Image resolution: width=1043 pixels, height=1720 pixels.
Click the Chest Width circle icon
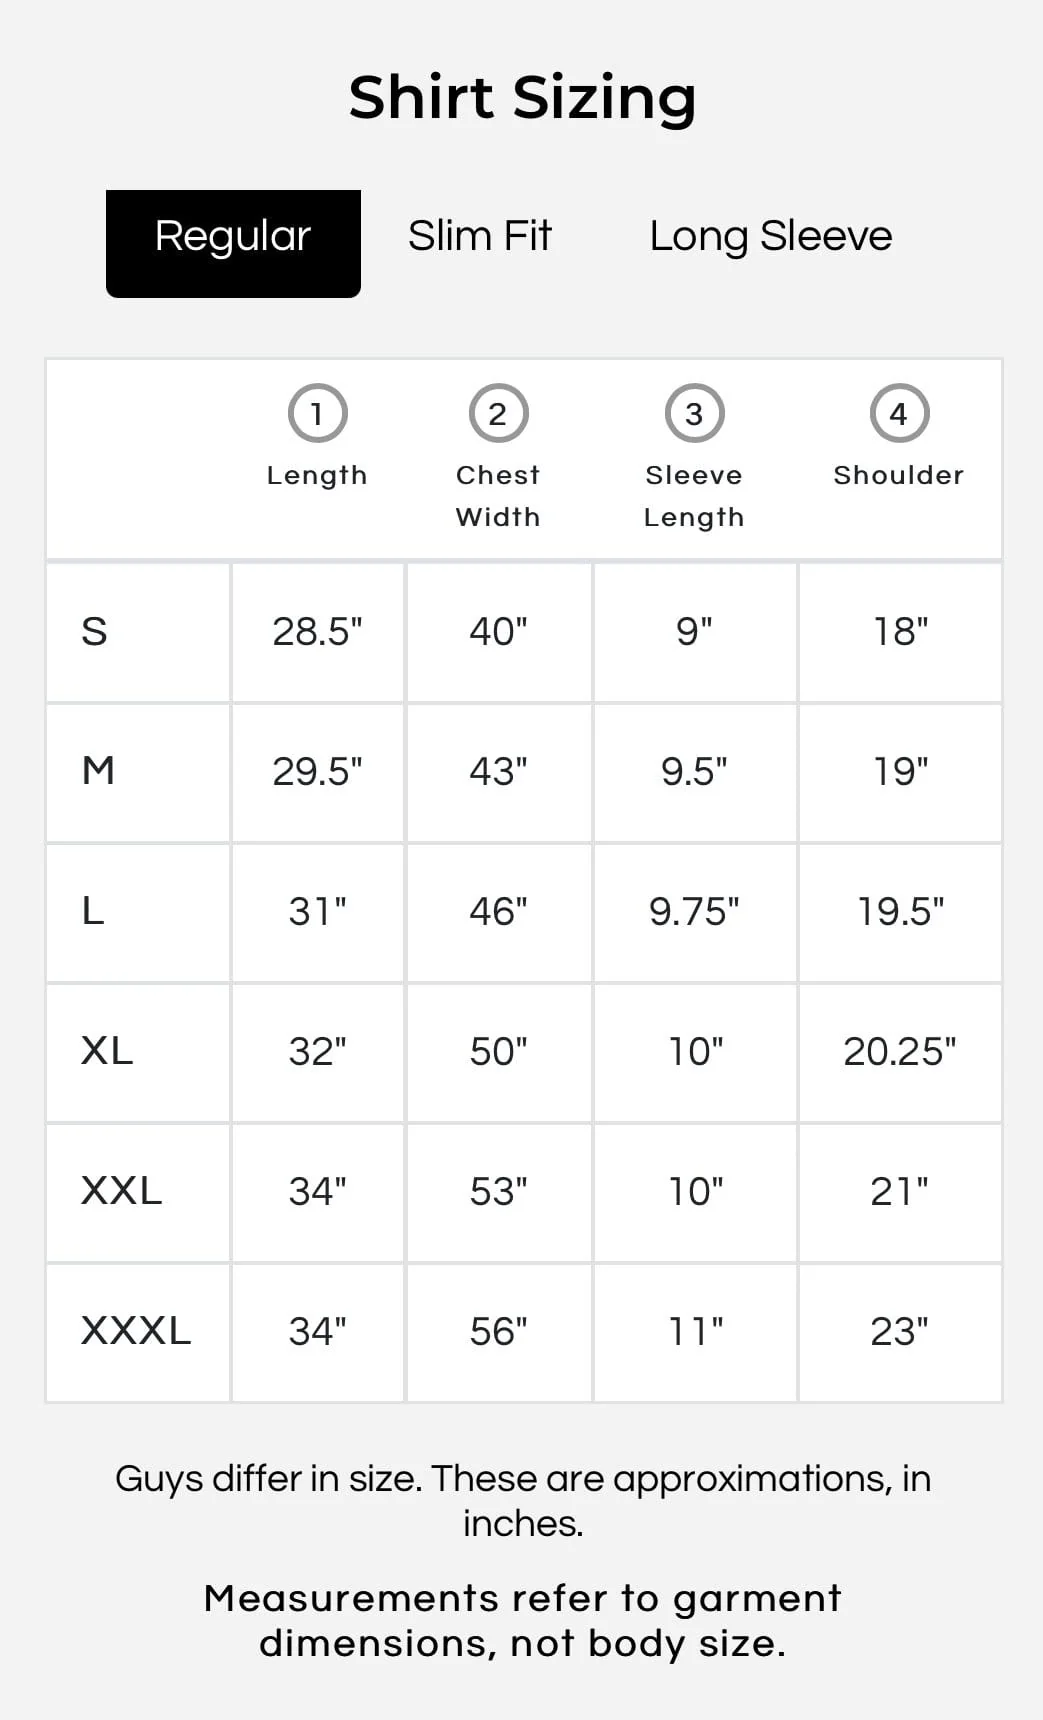click(x=497, y=413)
